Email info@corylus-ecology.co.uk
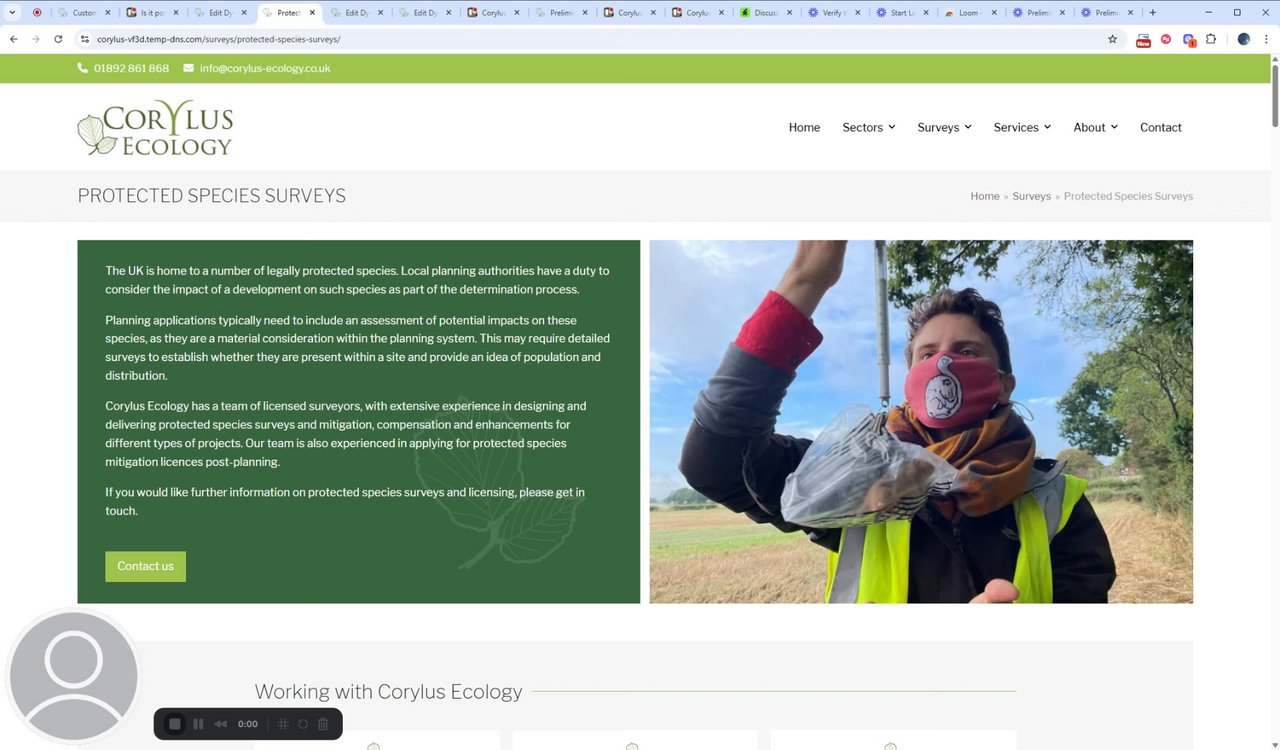The width and height of the screenshot is (1280, 750). (x=265, y=68)
